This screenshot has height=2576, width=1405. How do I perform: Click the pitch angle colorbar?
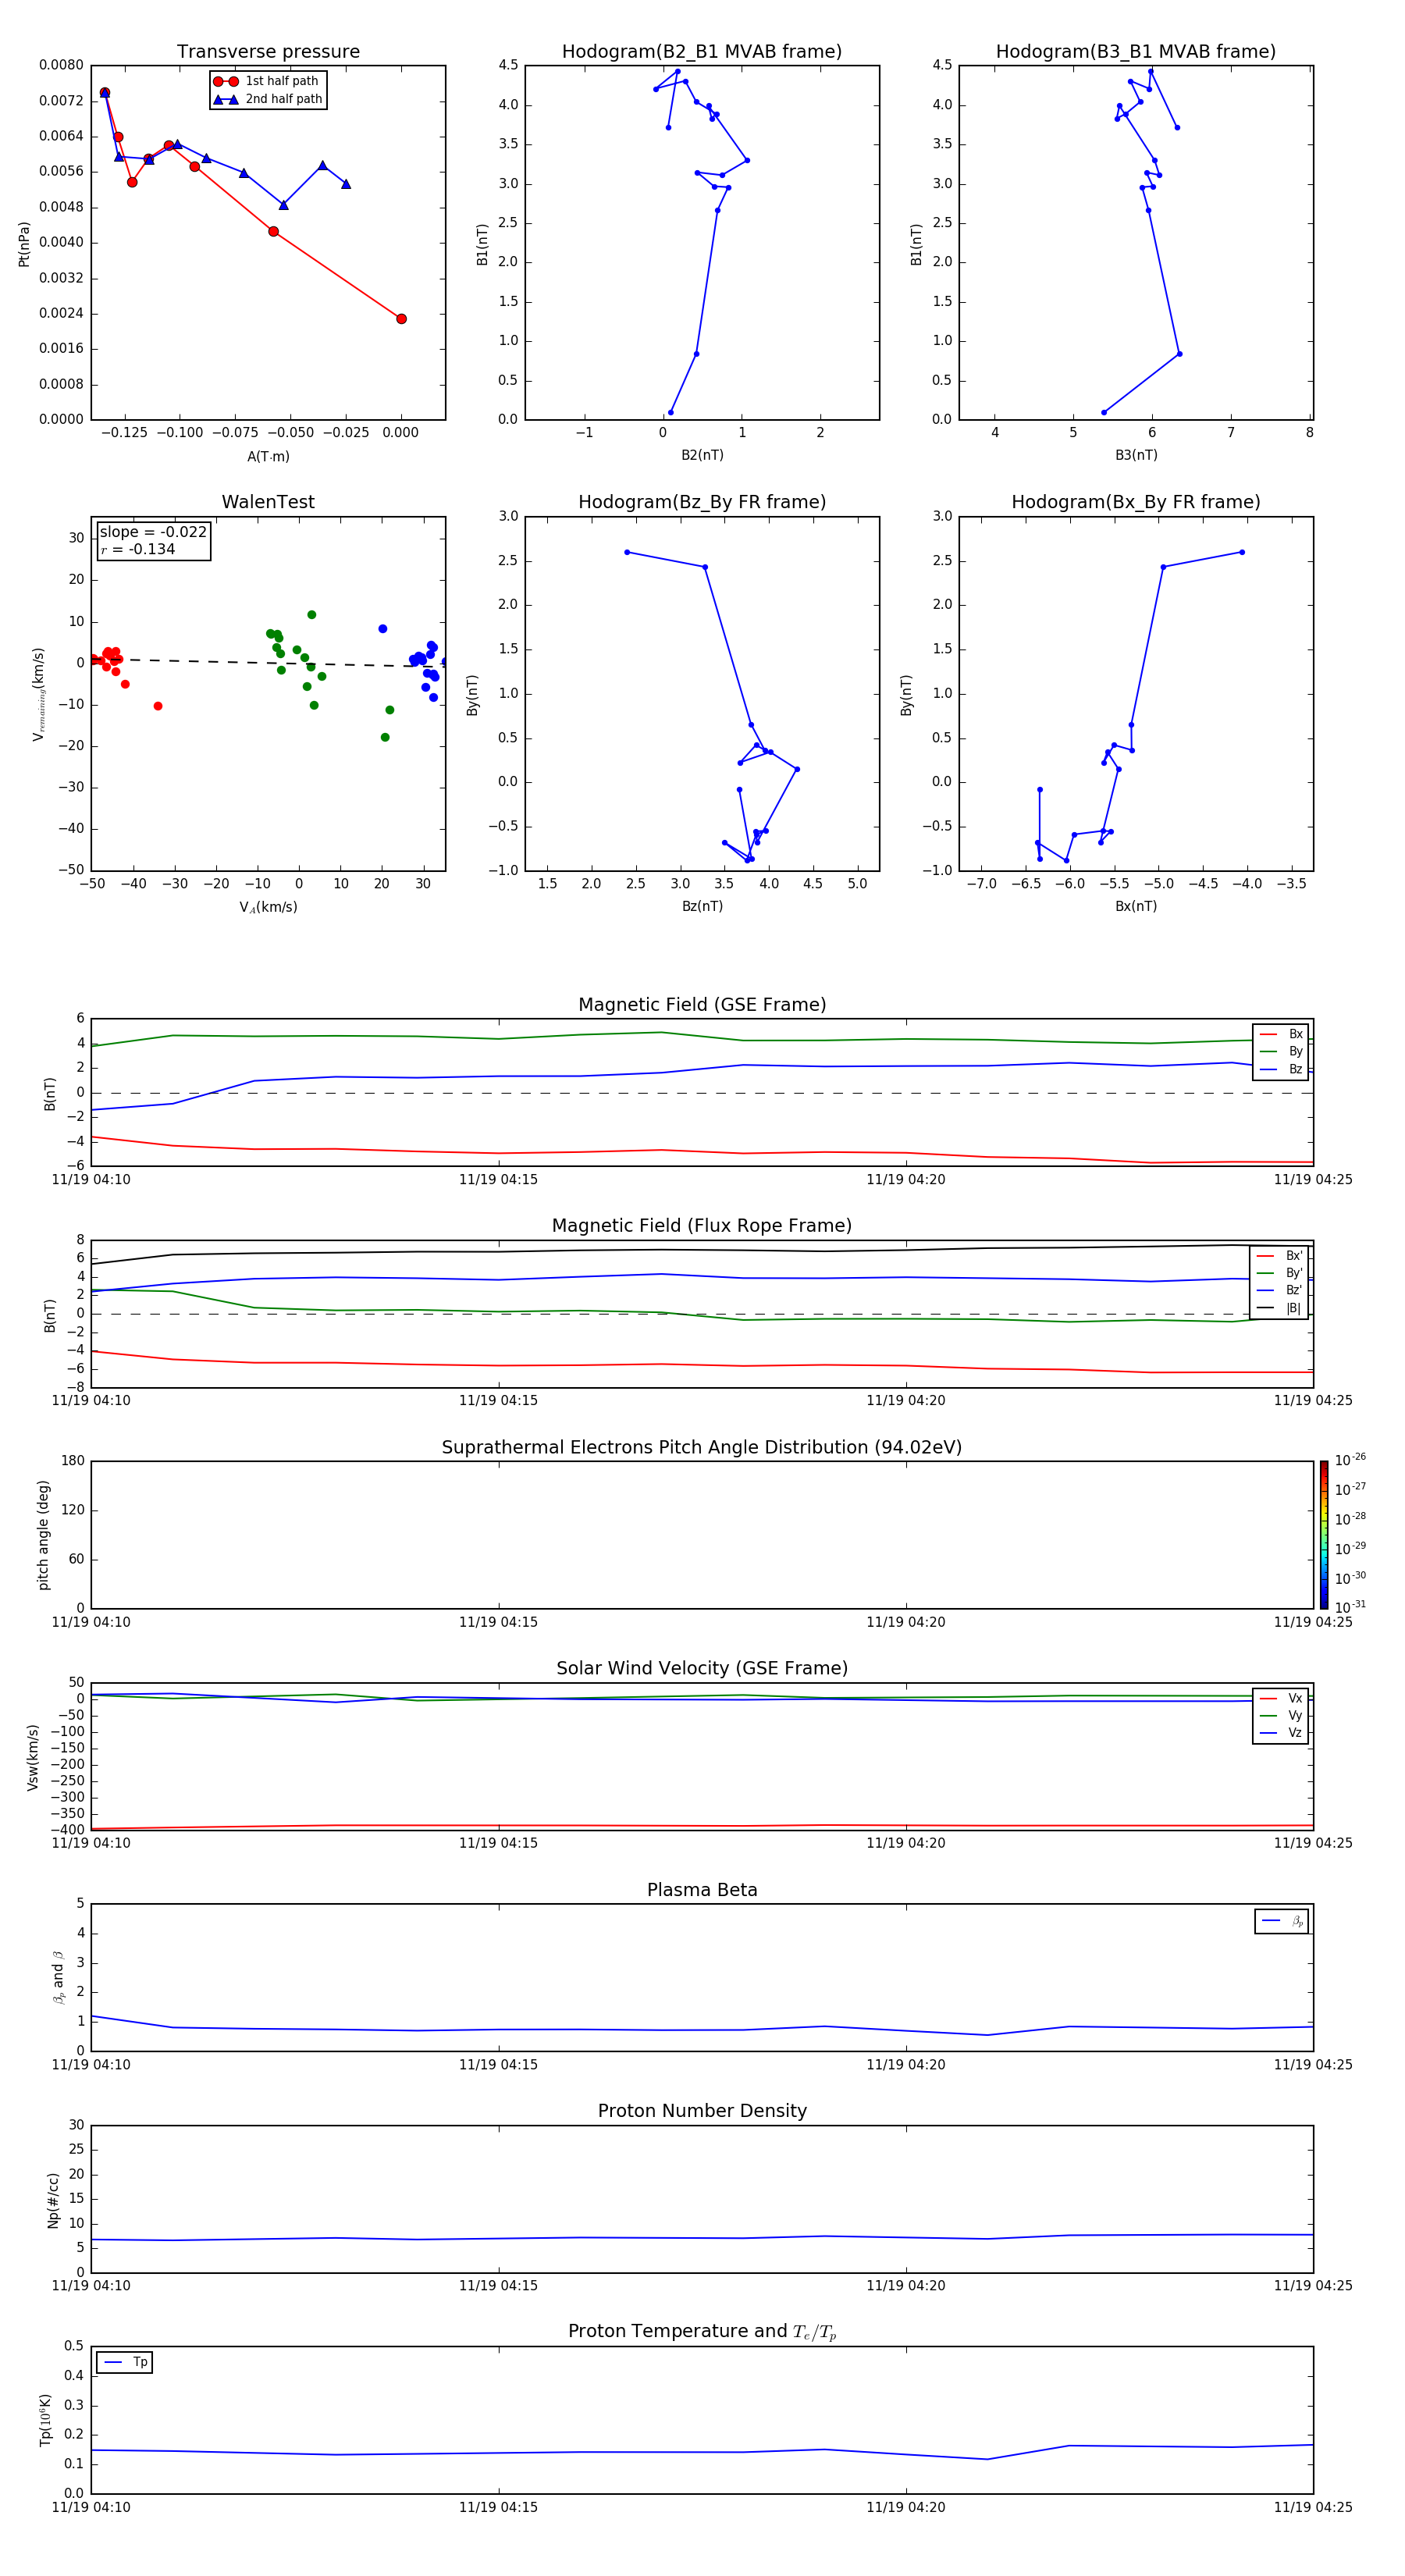pos(1324,1535)
